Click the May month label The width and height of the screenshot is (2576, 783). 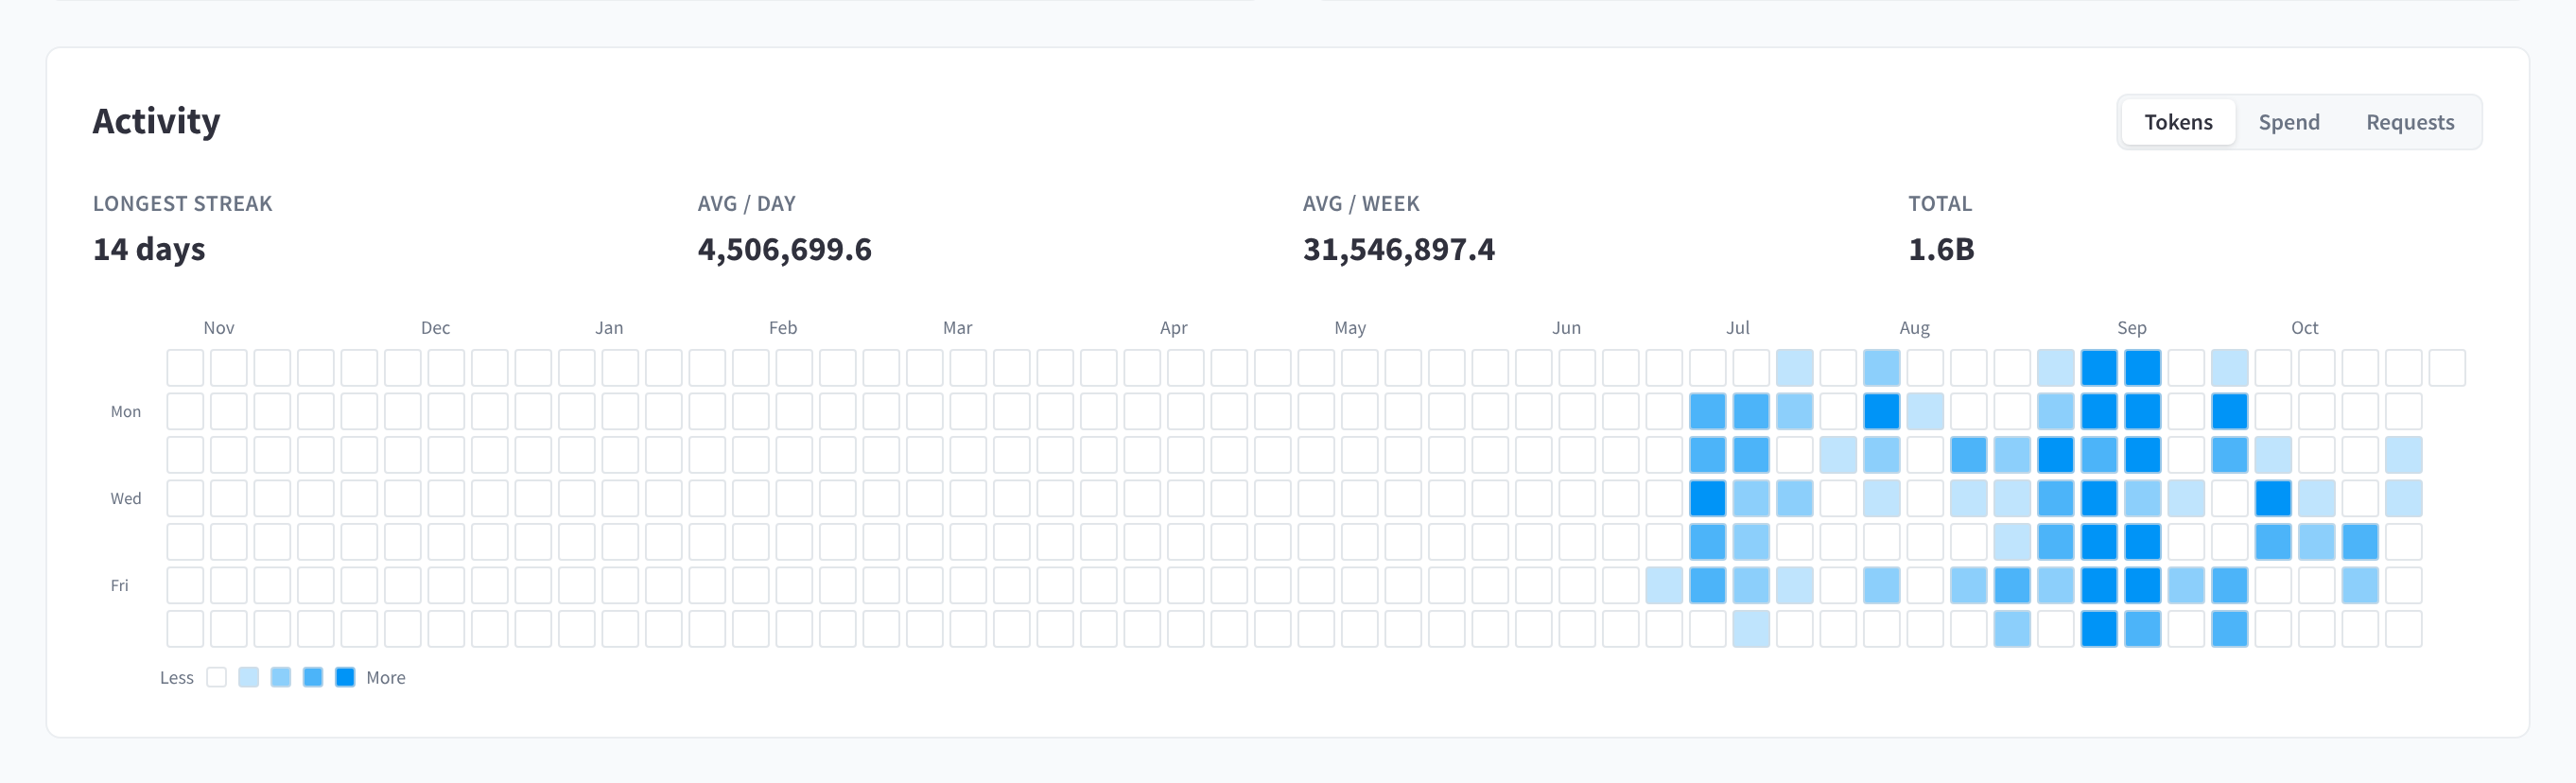pyautogui.click(x=1350, y=328)
